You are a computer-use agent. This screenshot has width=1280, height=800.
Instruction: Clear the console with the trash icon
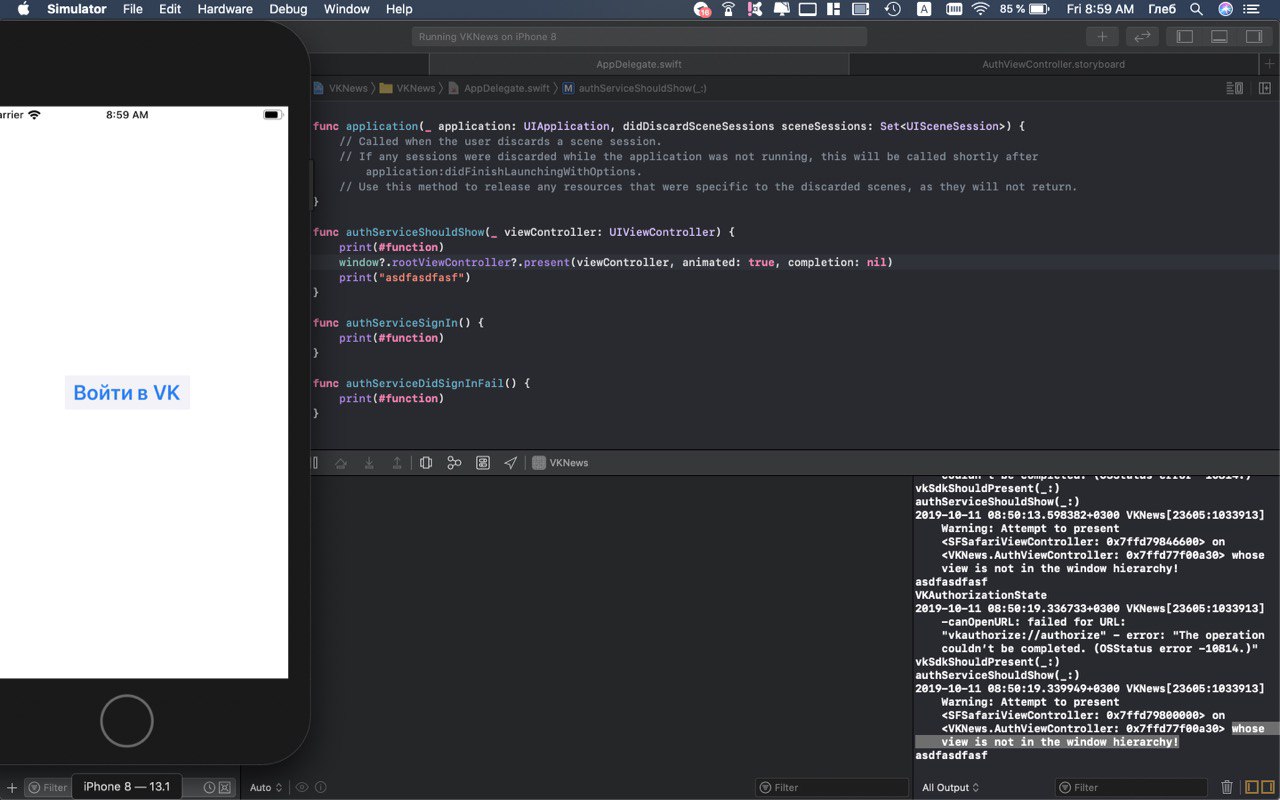pos(1227,788)
